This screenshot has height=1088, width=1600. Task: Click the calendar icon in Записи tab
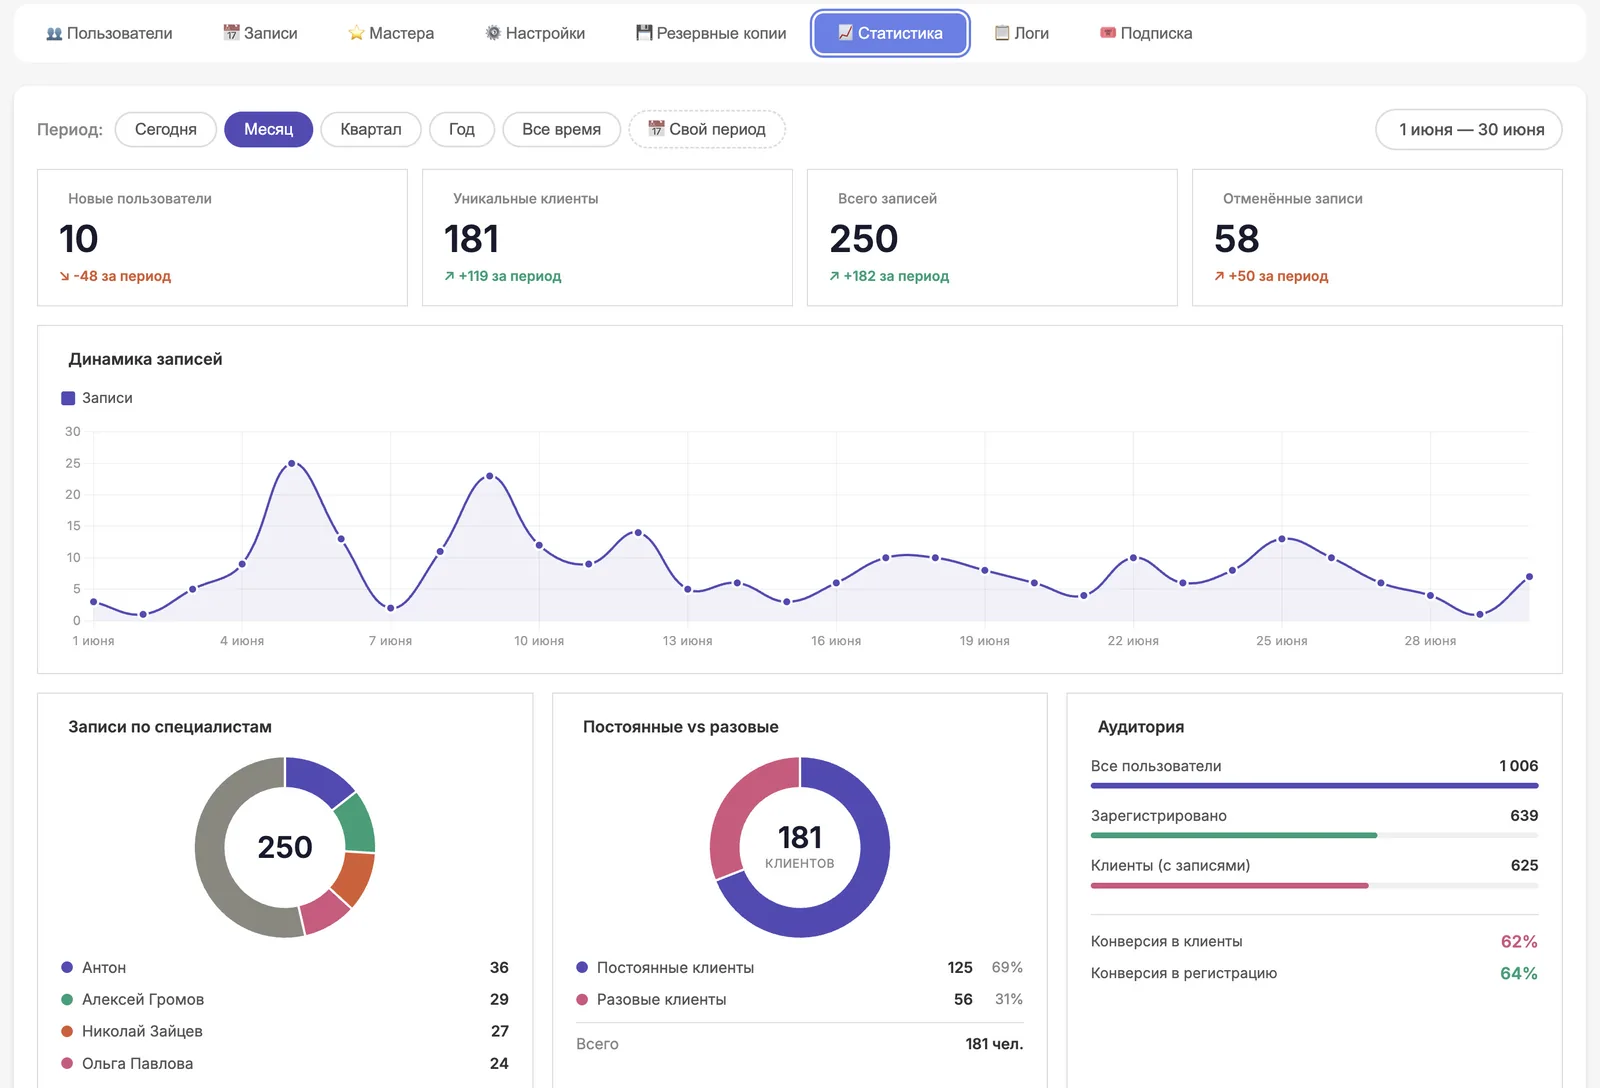tap(231, 33)
